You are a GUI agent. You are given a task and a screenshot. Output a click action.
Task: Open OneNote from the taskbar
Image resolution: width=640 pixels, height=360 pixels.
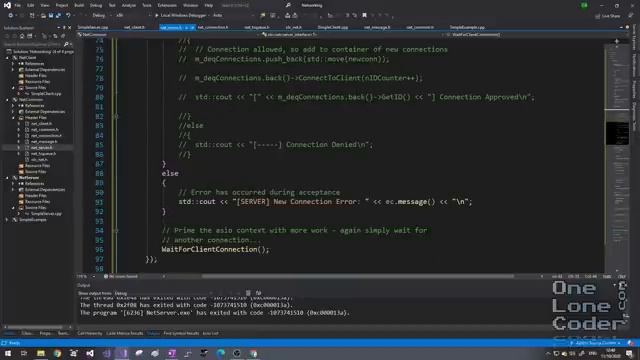click(x=171, y=353)
